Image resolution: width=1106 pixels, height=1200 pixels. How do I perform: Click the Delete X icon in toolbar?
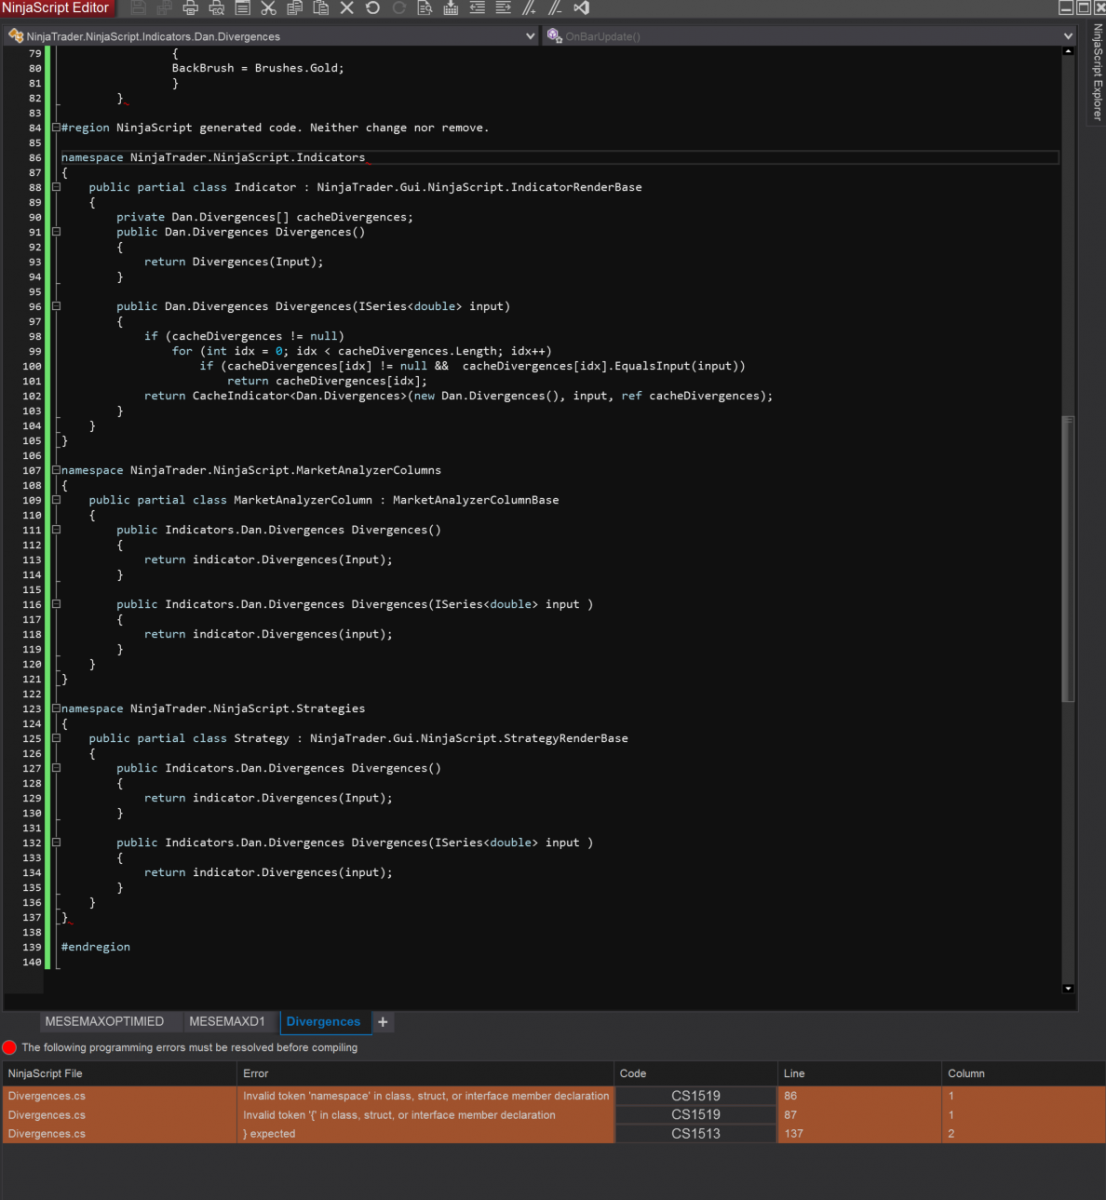pos(347,8)
